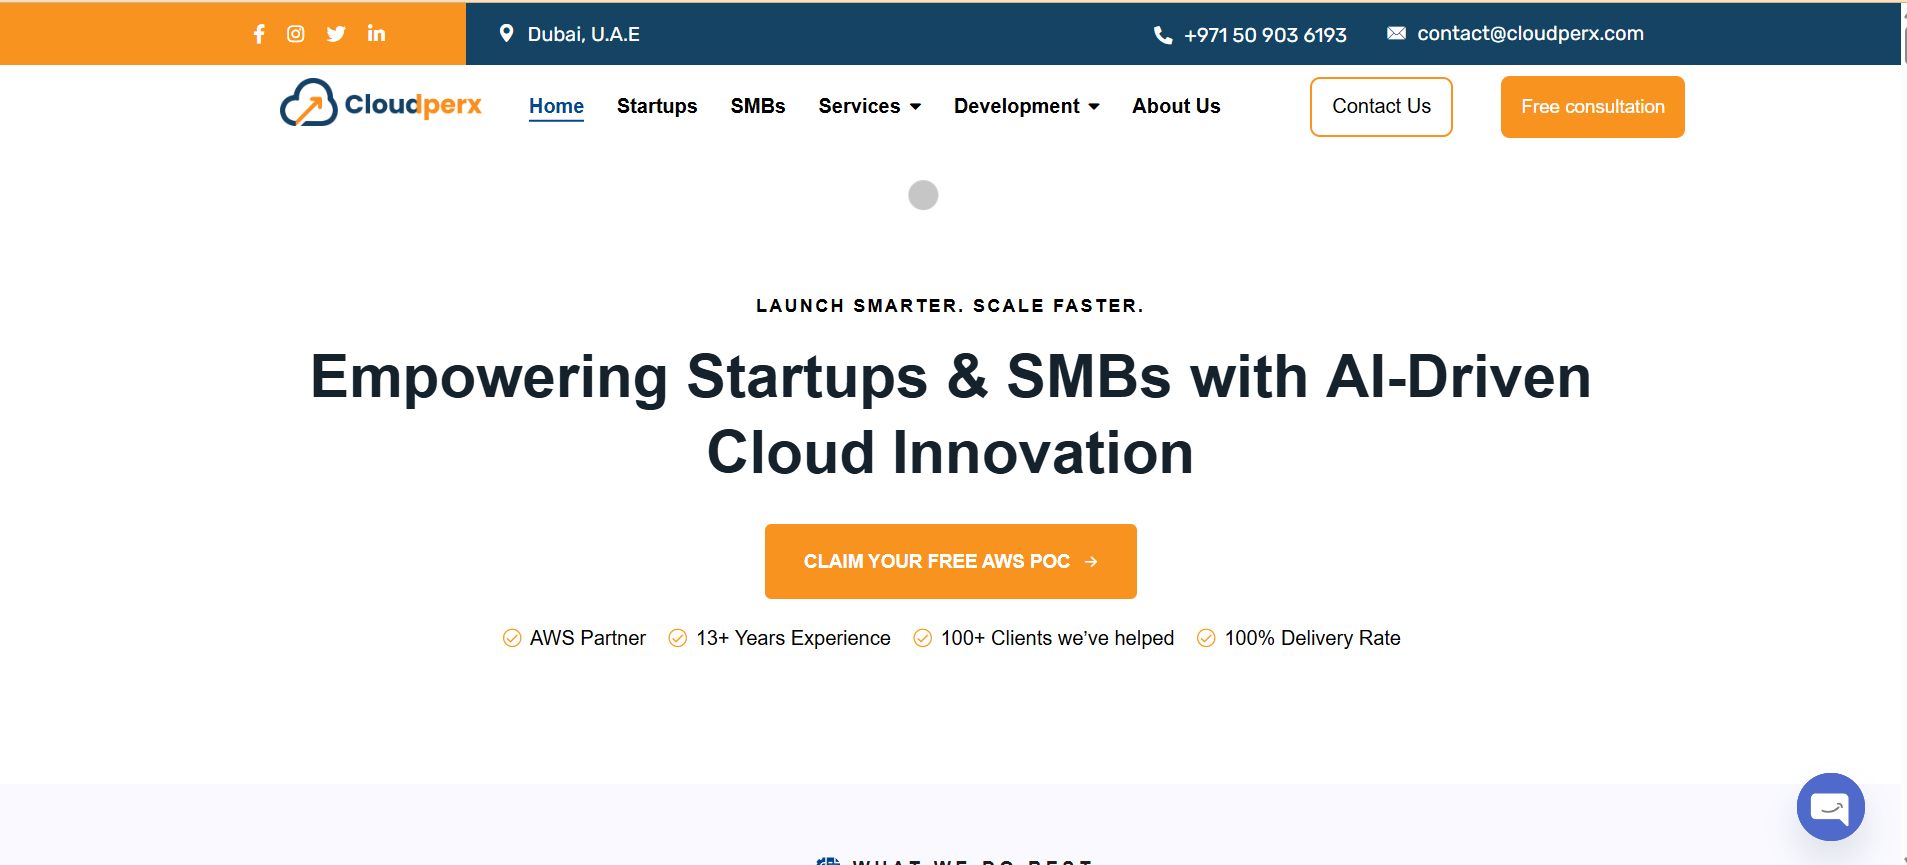Click the 13+ Years Experience checkmark icon
This screenshot has width=1907, height=865.
point(678,638)
